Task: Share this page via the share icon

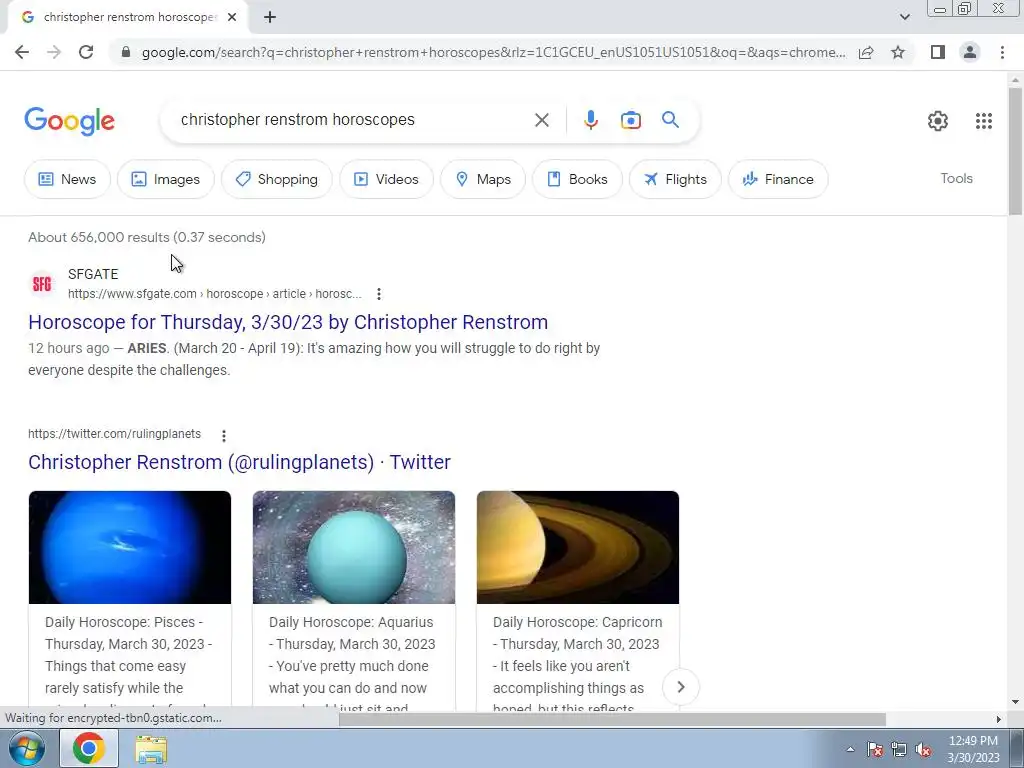Action: coord(866,52)
